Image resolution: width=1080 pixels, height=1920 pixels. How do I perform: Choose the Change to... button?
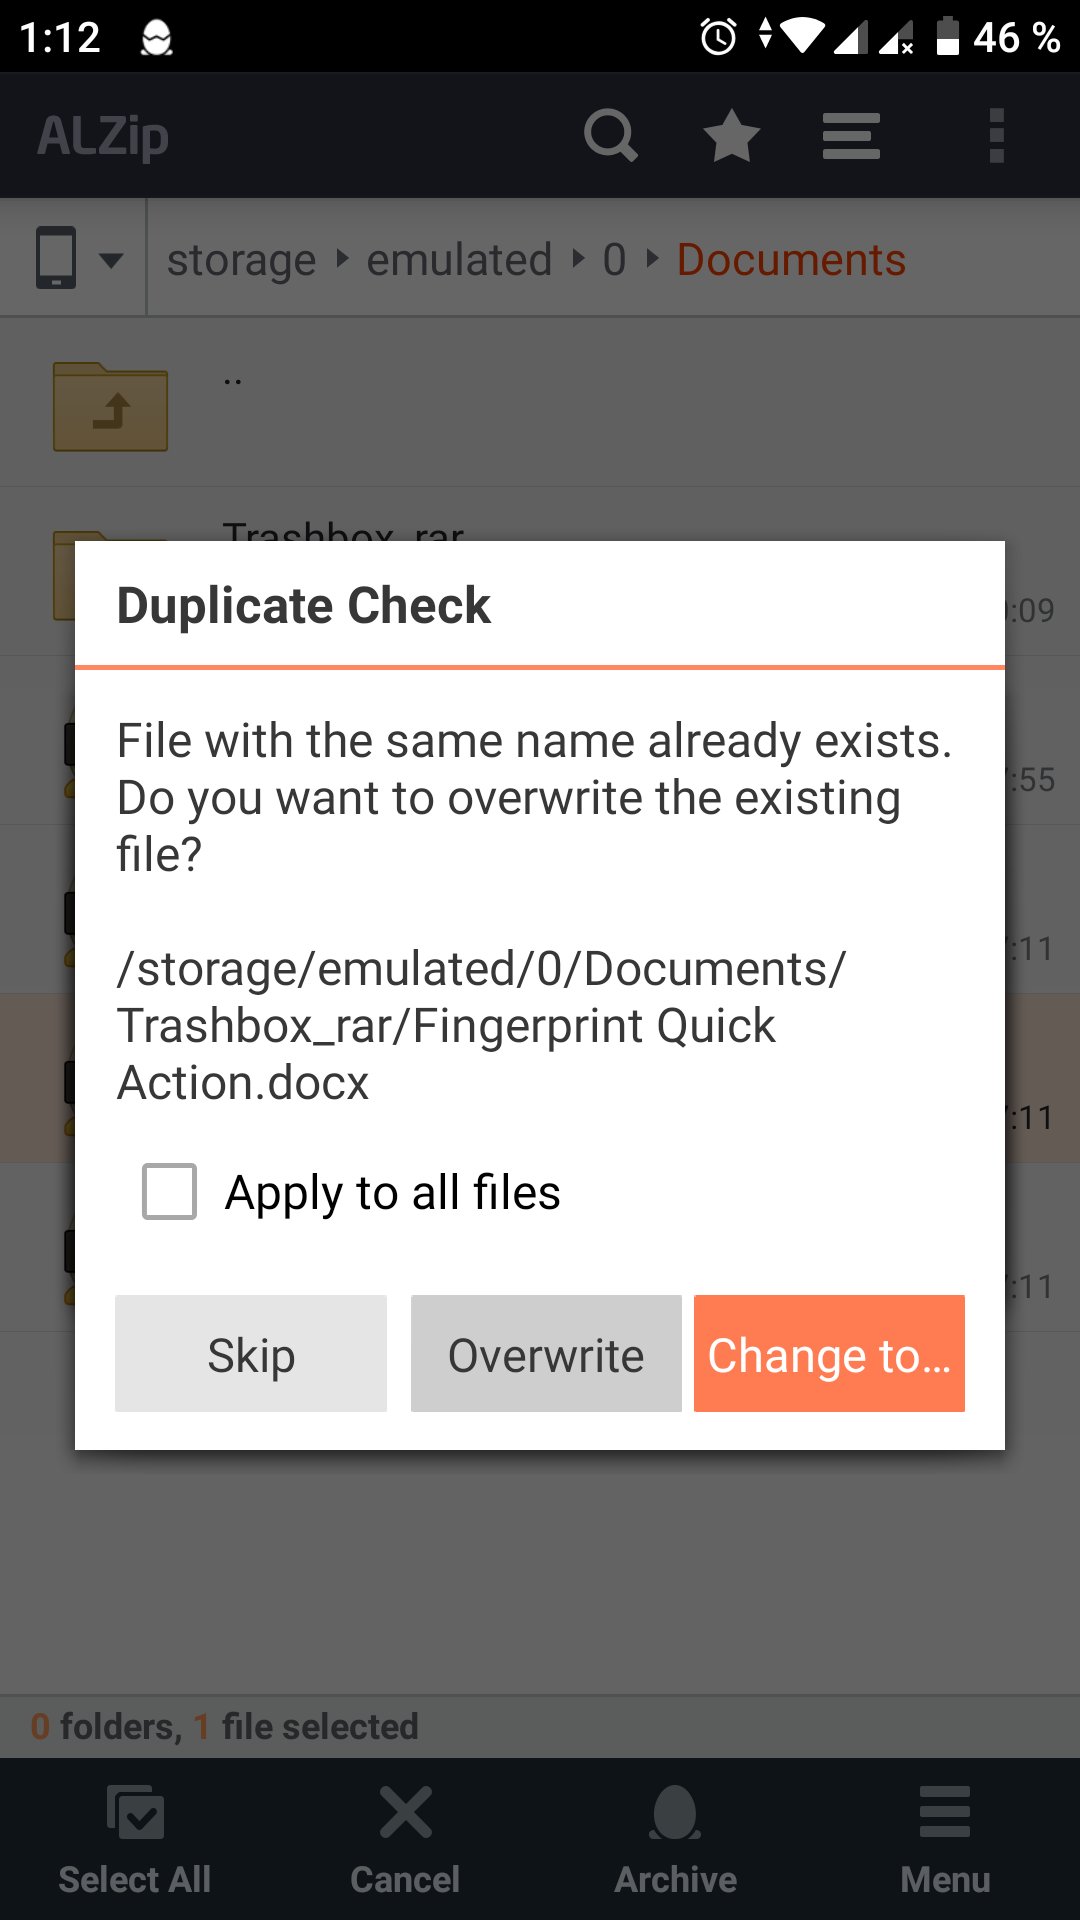click(x=829, y=1354)
